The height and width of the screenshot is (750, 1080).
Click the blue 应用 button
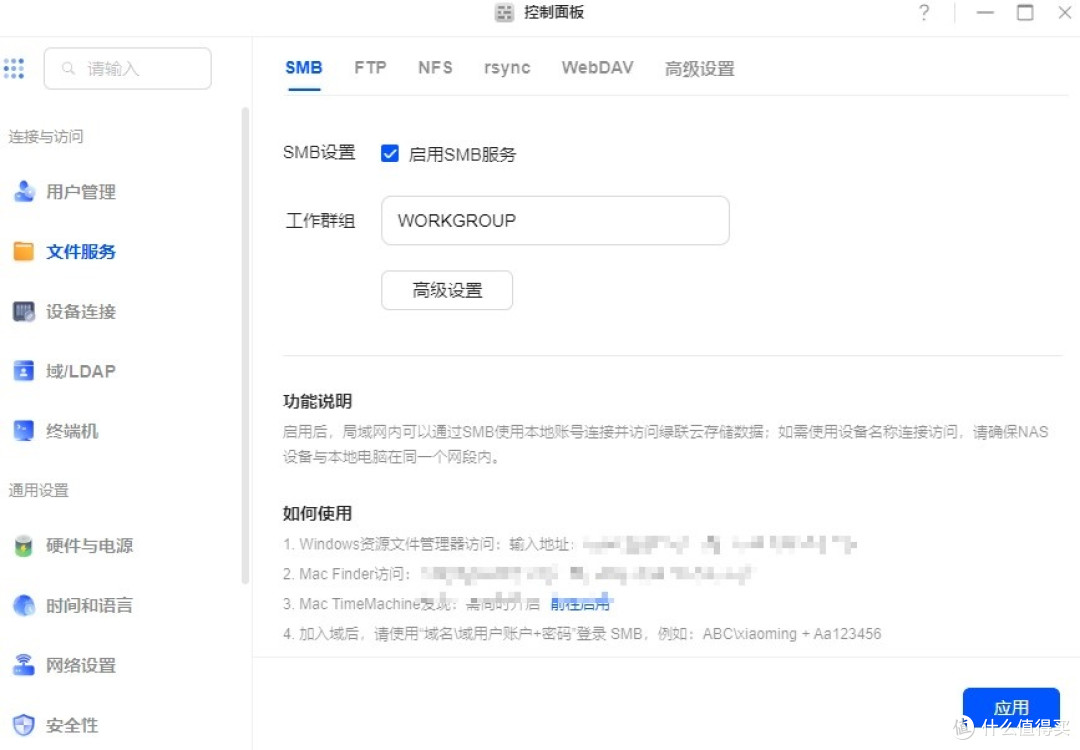tap(1011, 707)
